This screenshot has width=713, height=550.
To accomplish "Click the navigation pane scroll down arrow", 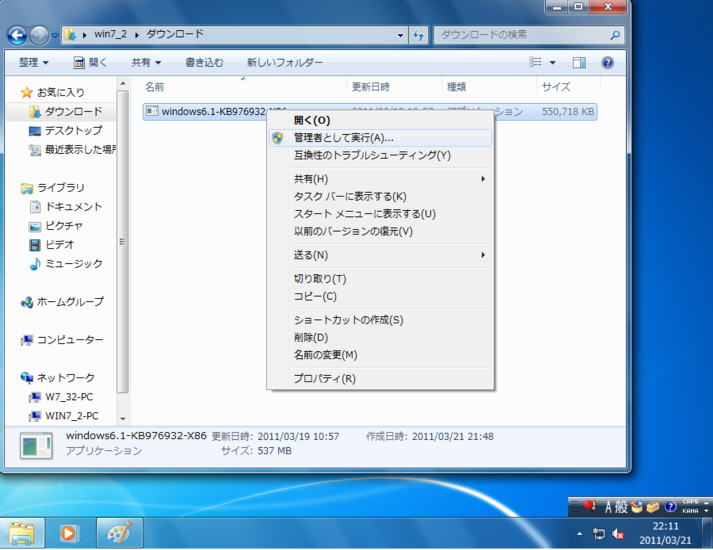I will (122, 419).
